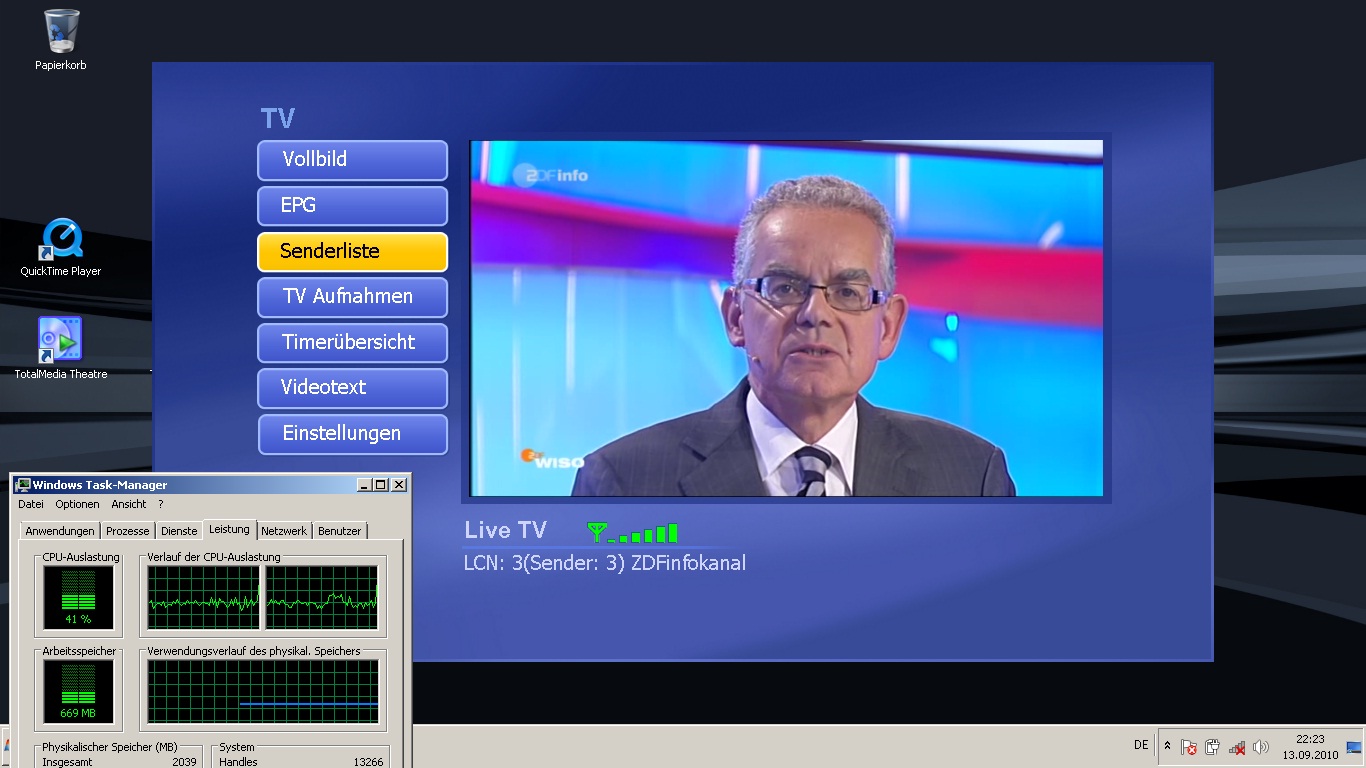Maximize the Windows Task-Manager window
Screen dimensions: 1366x768
381,485
